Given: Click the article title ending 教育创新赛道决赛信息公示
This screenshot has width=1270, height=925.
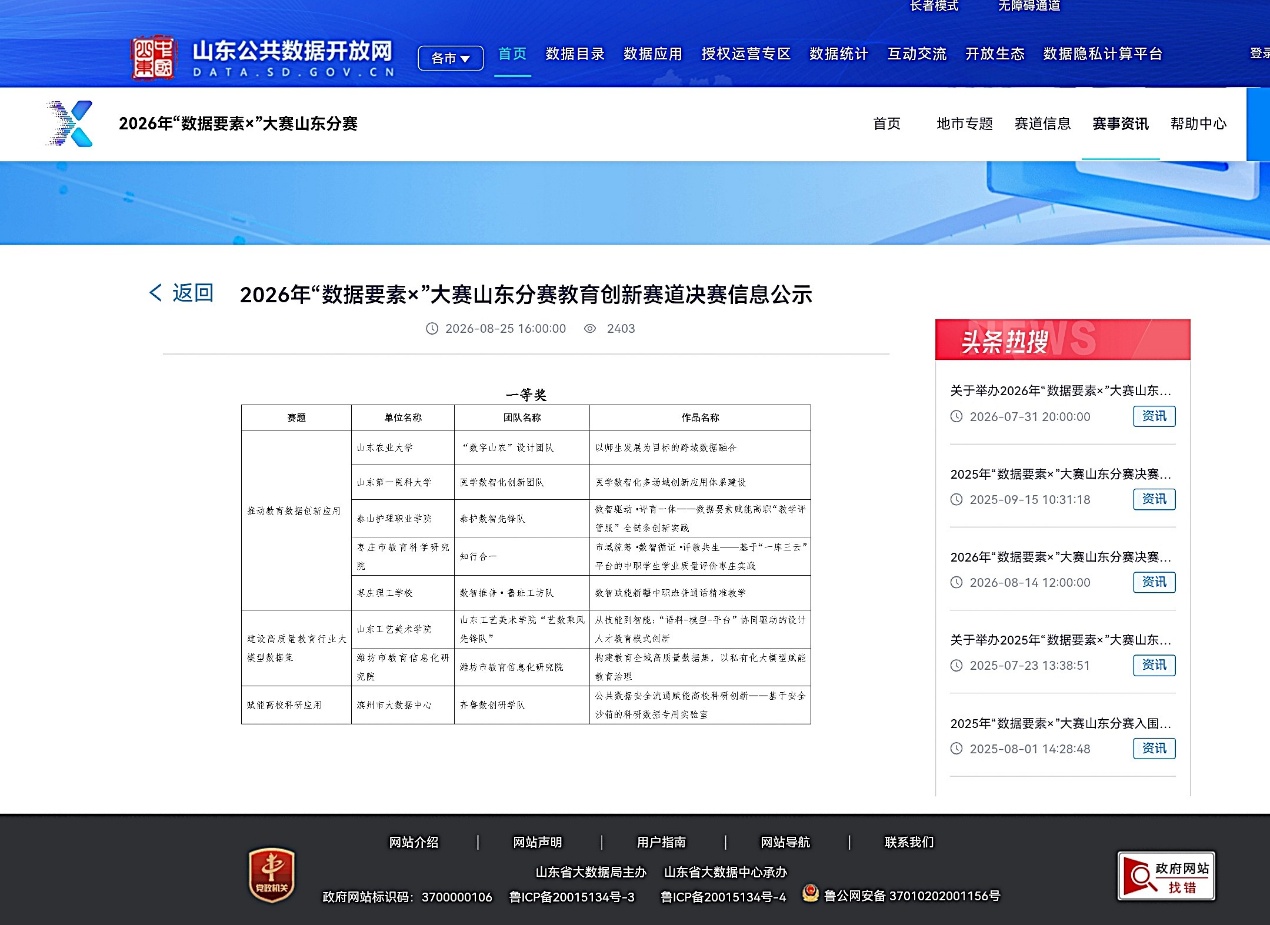Looking at the screenshot, I should 526,294.
